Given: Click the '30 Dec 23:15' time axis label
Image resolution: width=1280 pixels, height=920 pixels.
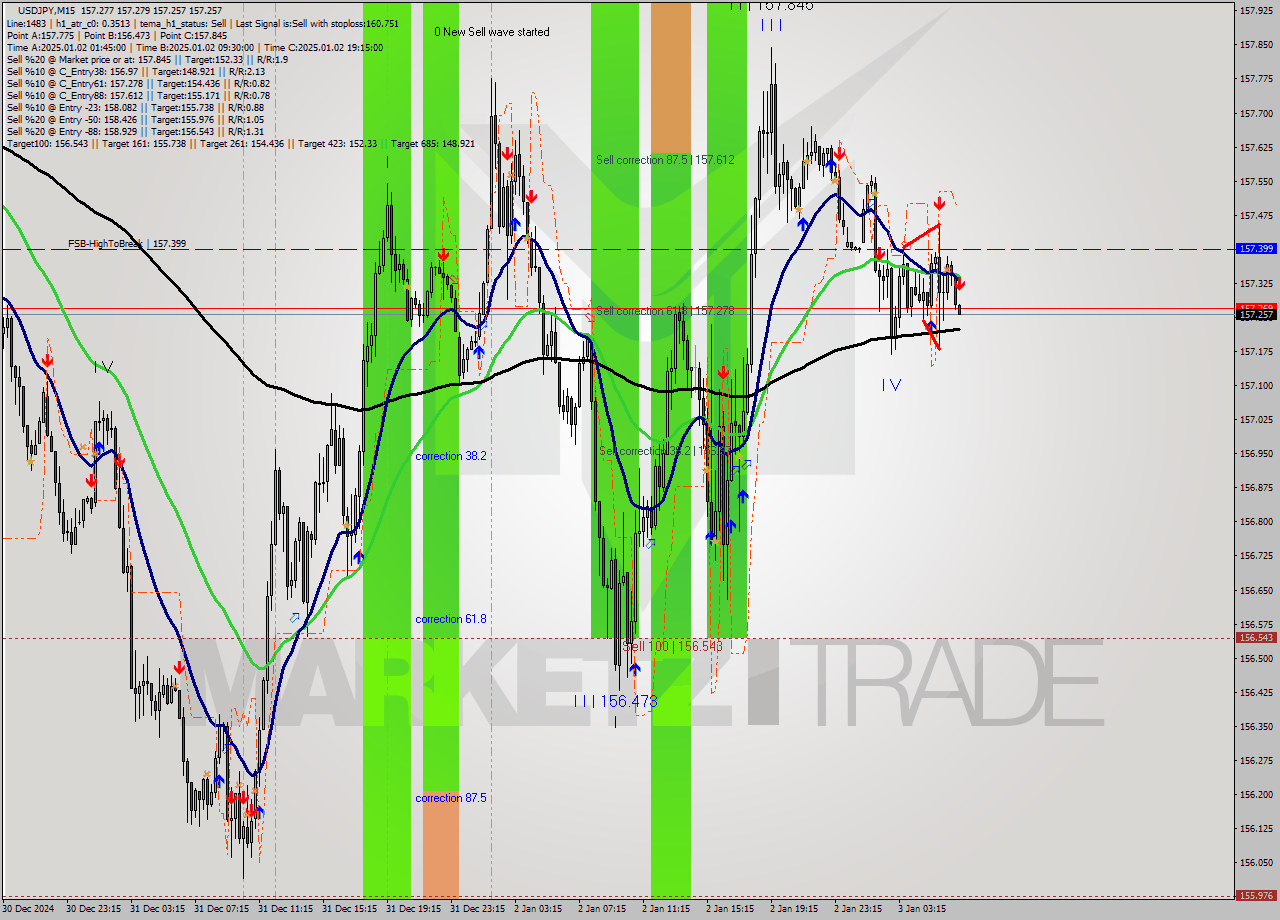Looking at the screenshot, I should pos(93,909).
